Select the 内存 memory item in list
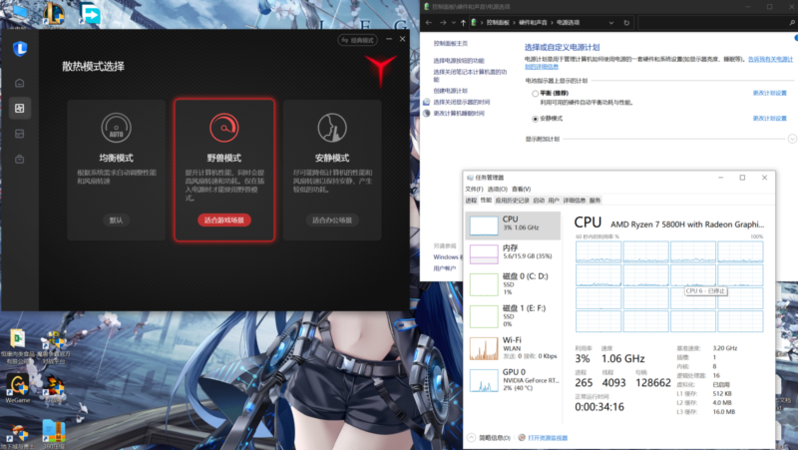 [515, 252]
